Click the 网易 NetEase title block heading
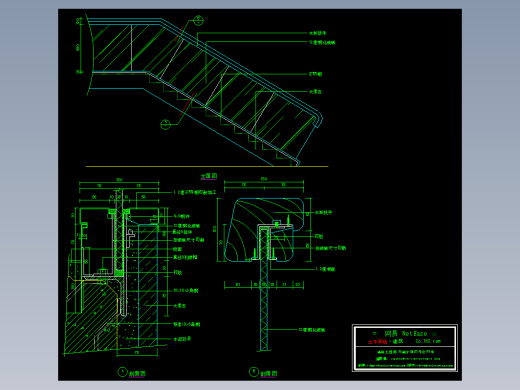This screenshot has width=520, height=390. coord(405,333)
